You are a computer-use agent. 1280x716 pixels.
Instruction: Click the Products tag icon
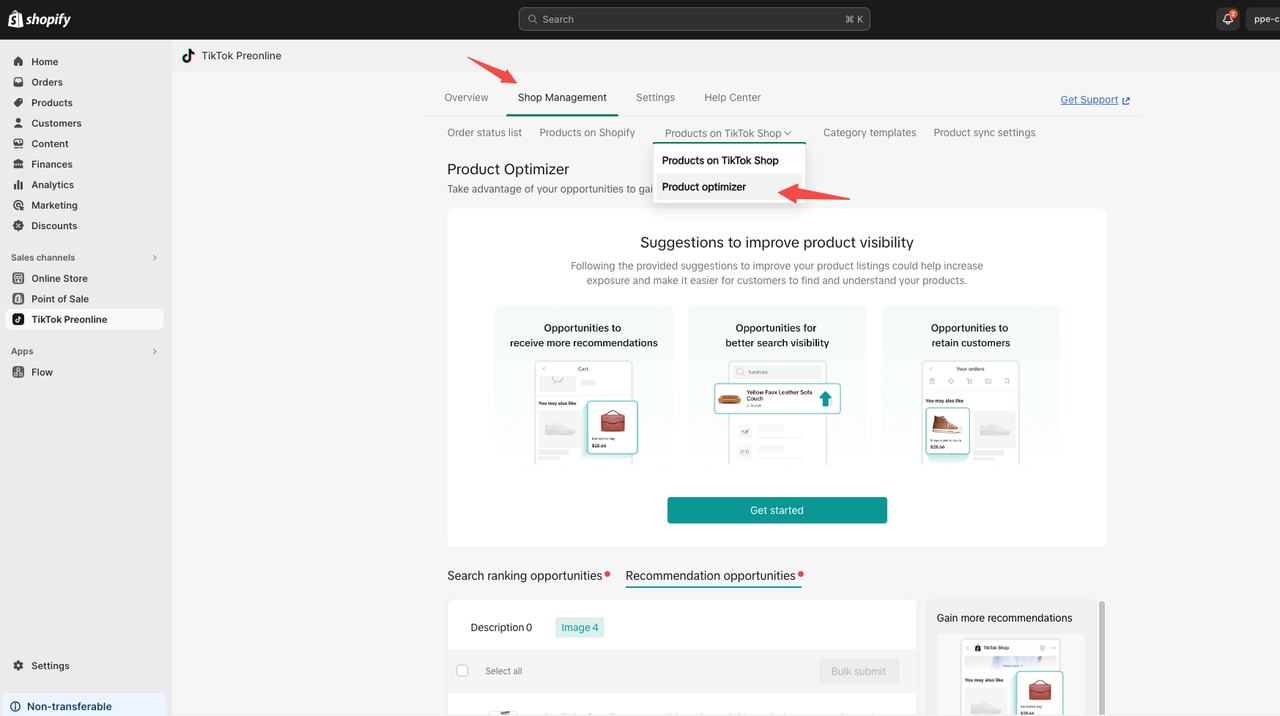[18, 103]
